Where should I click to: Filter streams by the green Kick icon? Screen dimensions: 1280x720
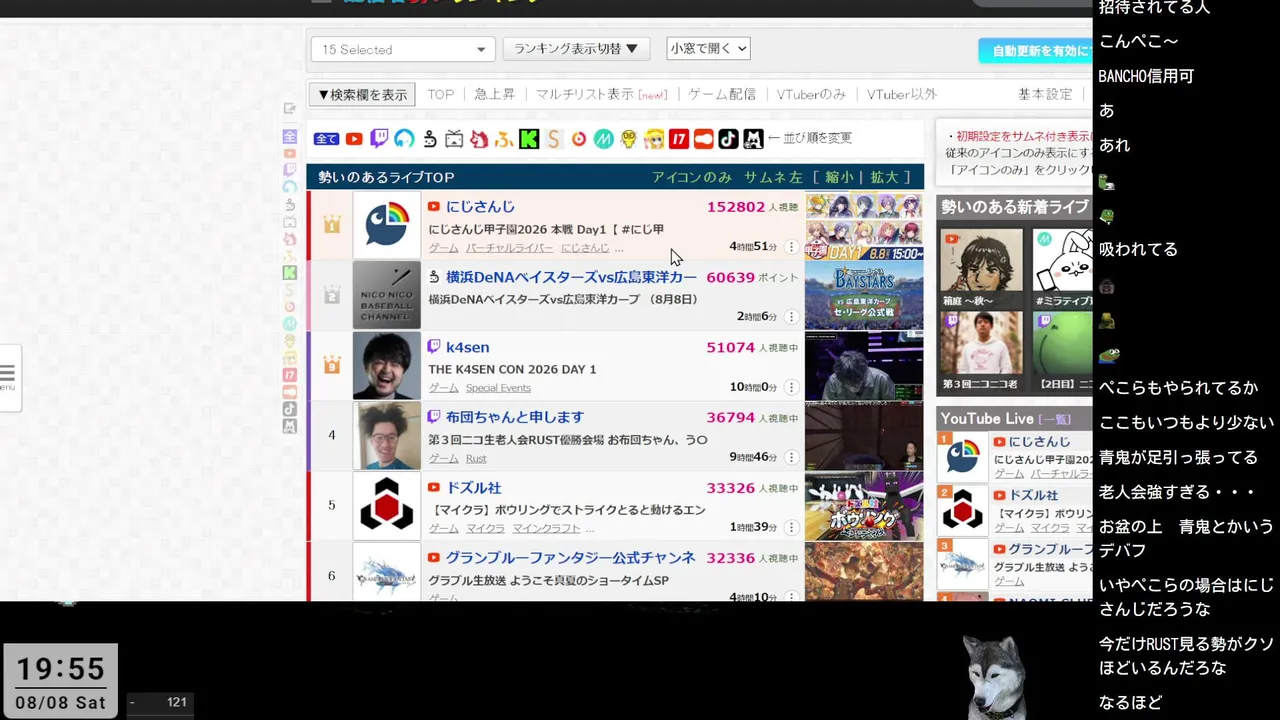point(529,139)
